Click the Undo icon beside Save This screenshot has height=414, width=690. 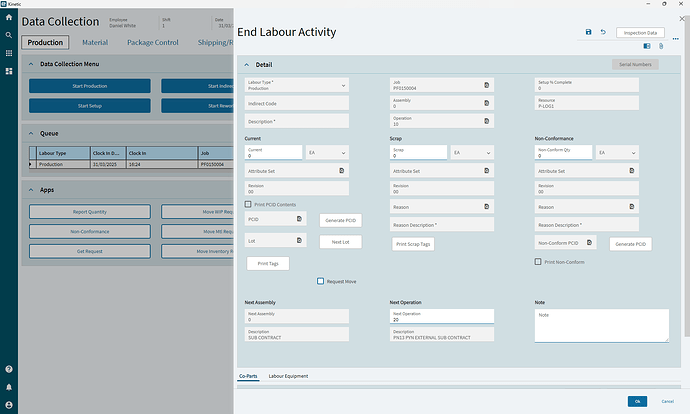coord(603,32)
